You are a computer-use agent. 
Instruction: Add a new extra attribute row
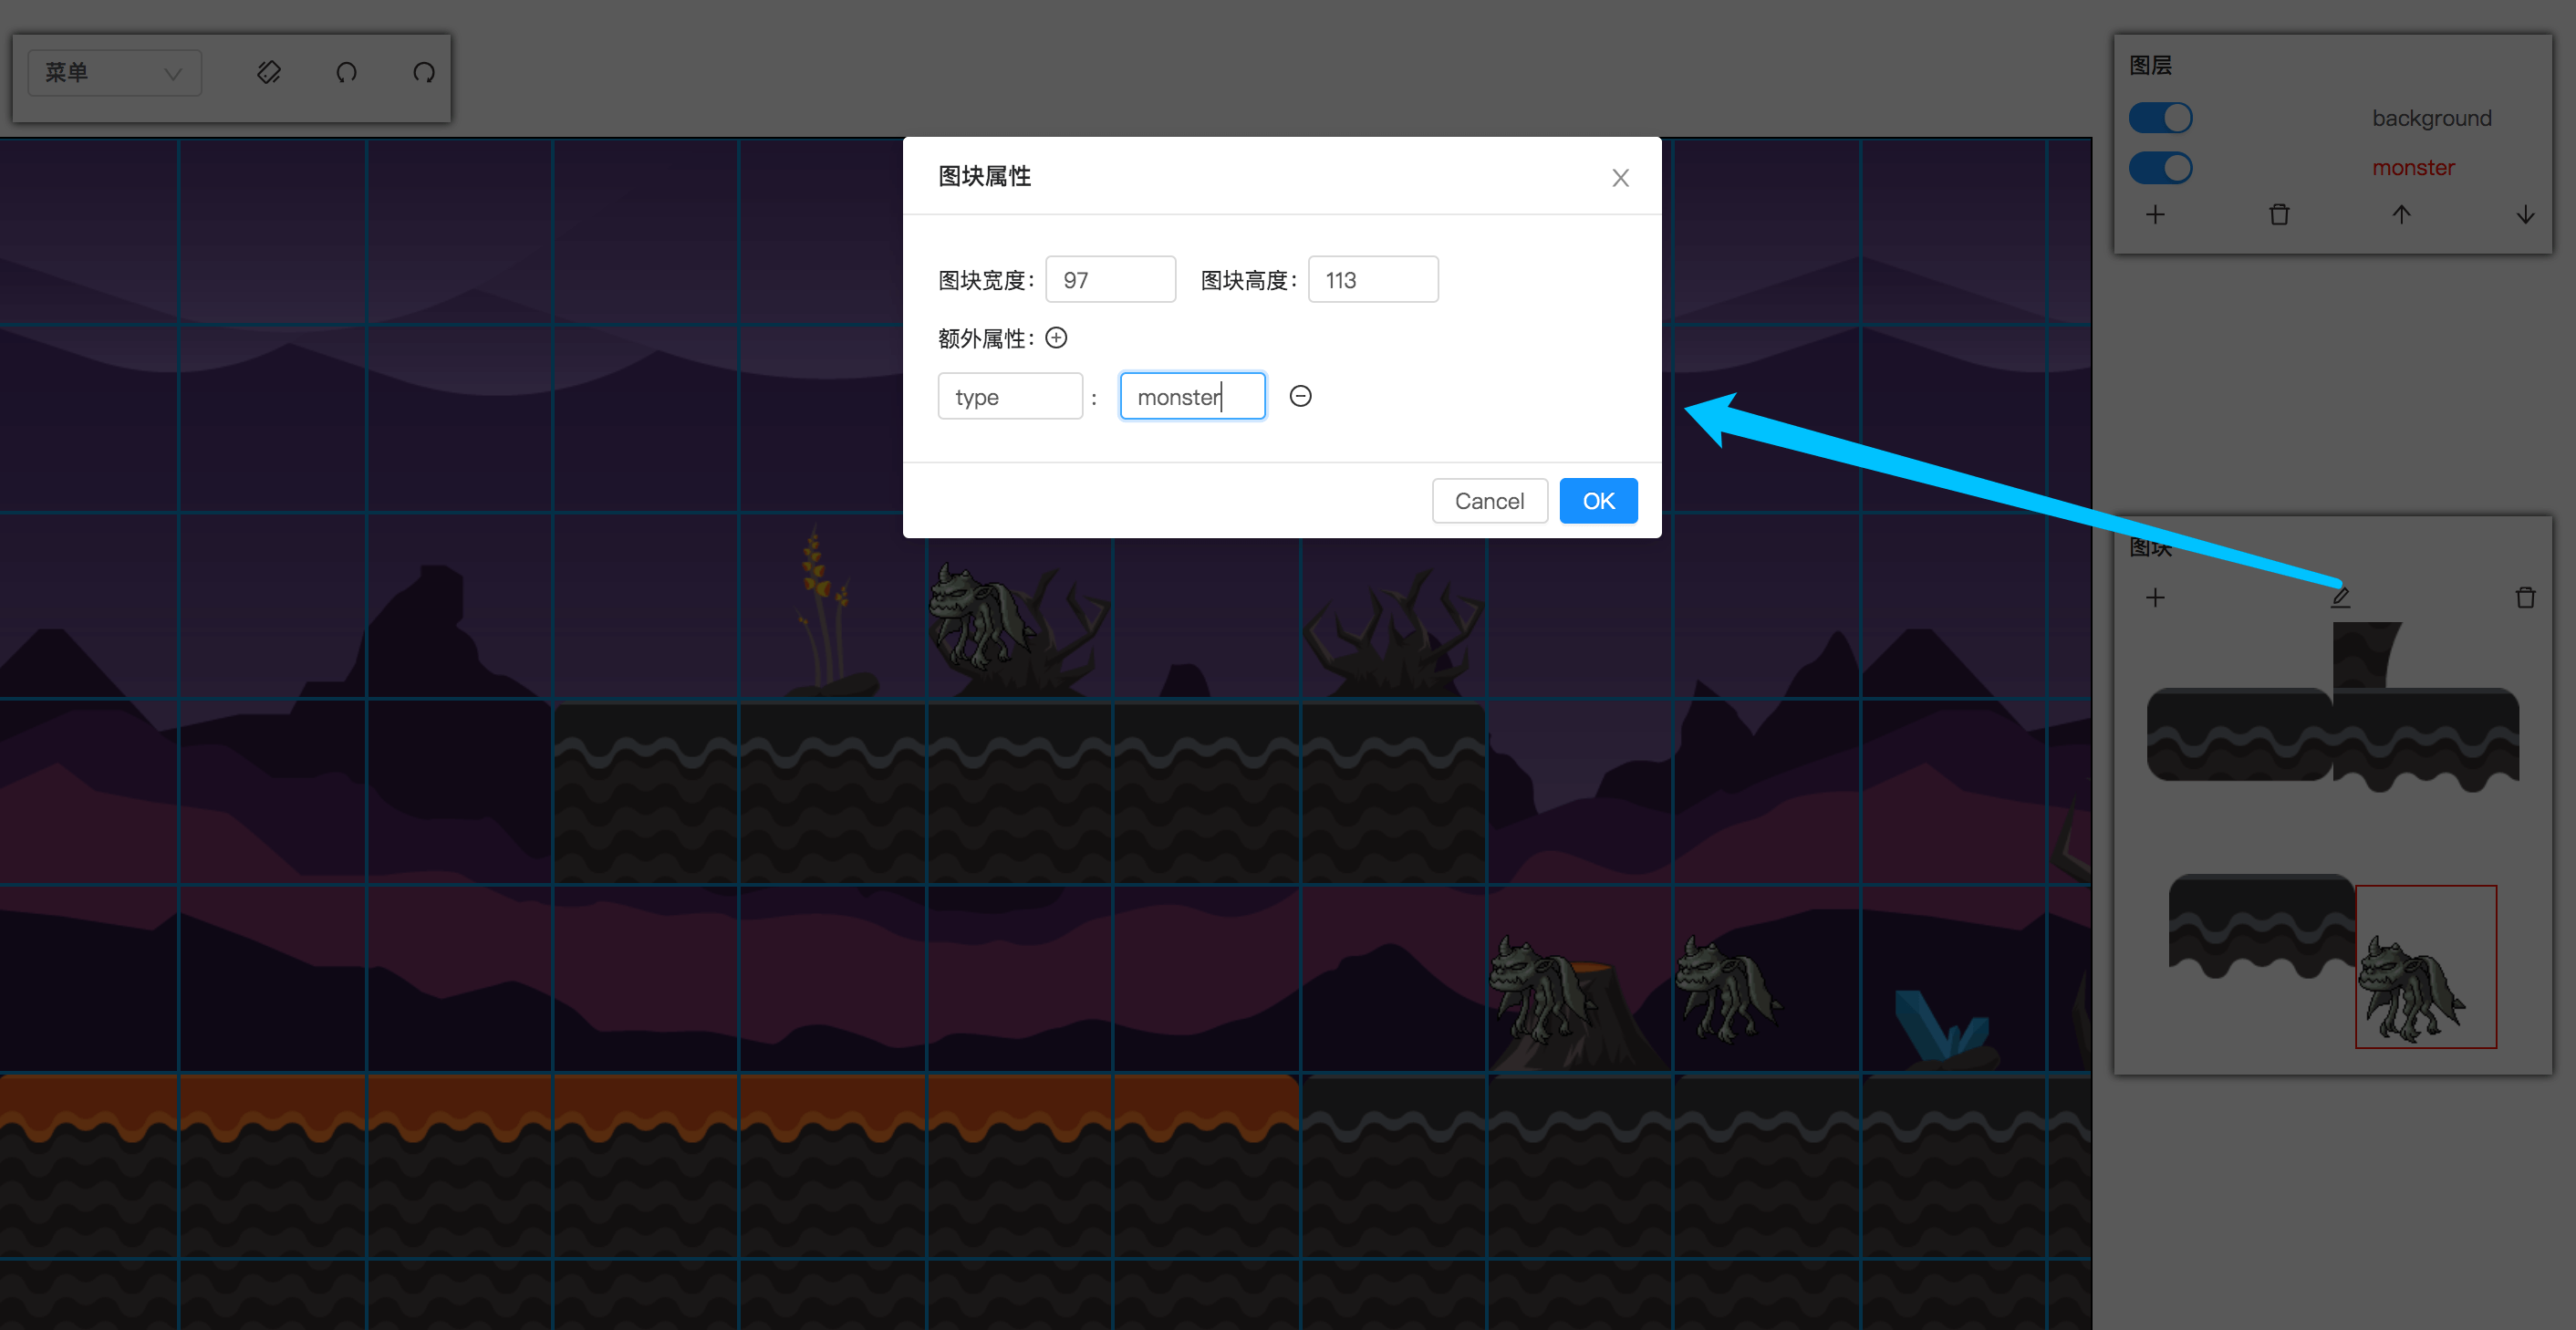[x=1056, y=338]
